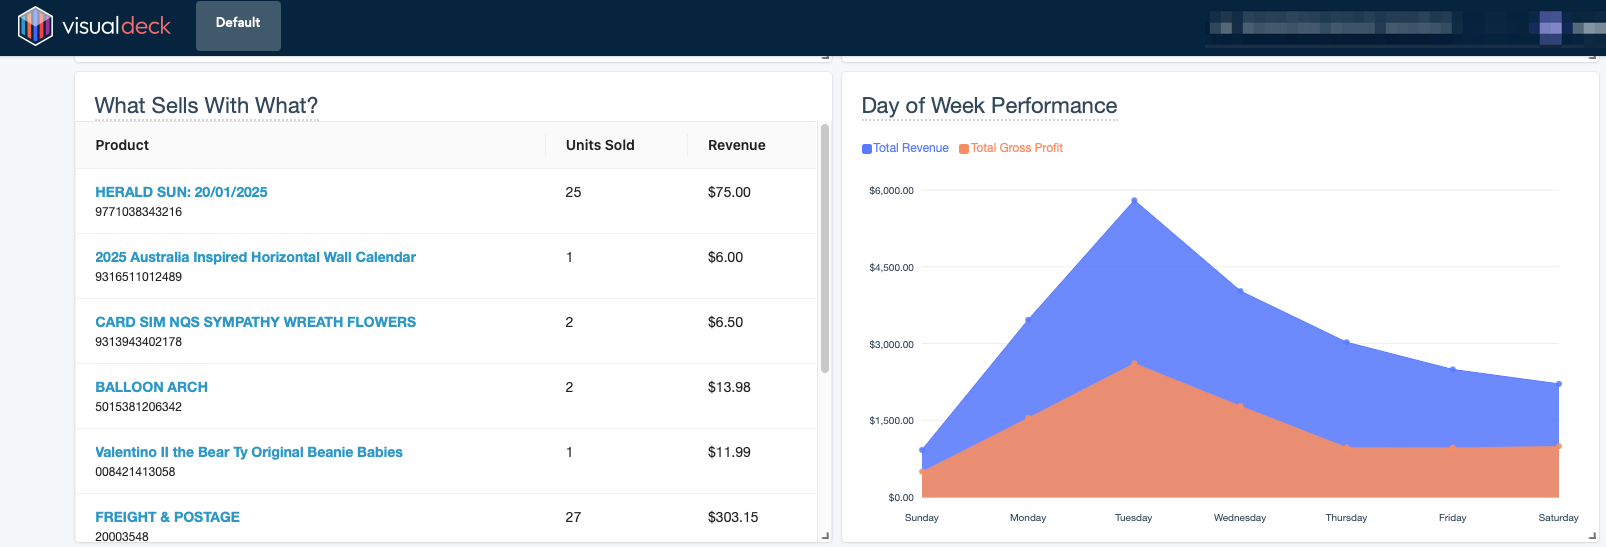Open the FREIGHT & POSTAGE product link
The width and height of the screenshot is (1606, 547).
tap(167, 517)
